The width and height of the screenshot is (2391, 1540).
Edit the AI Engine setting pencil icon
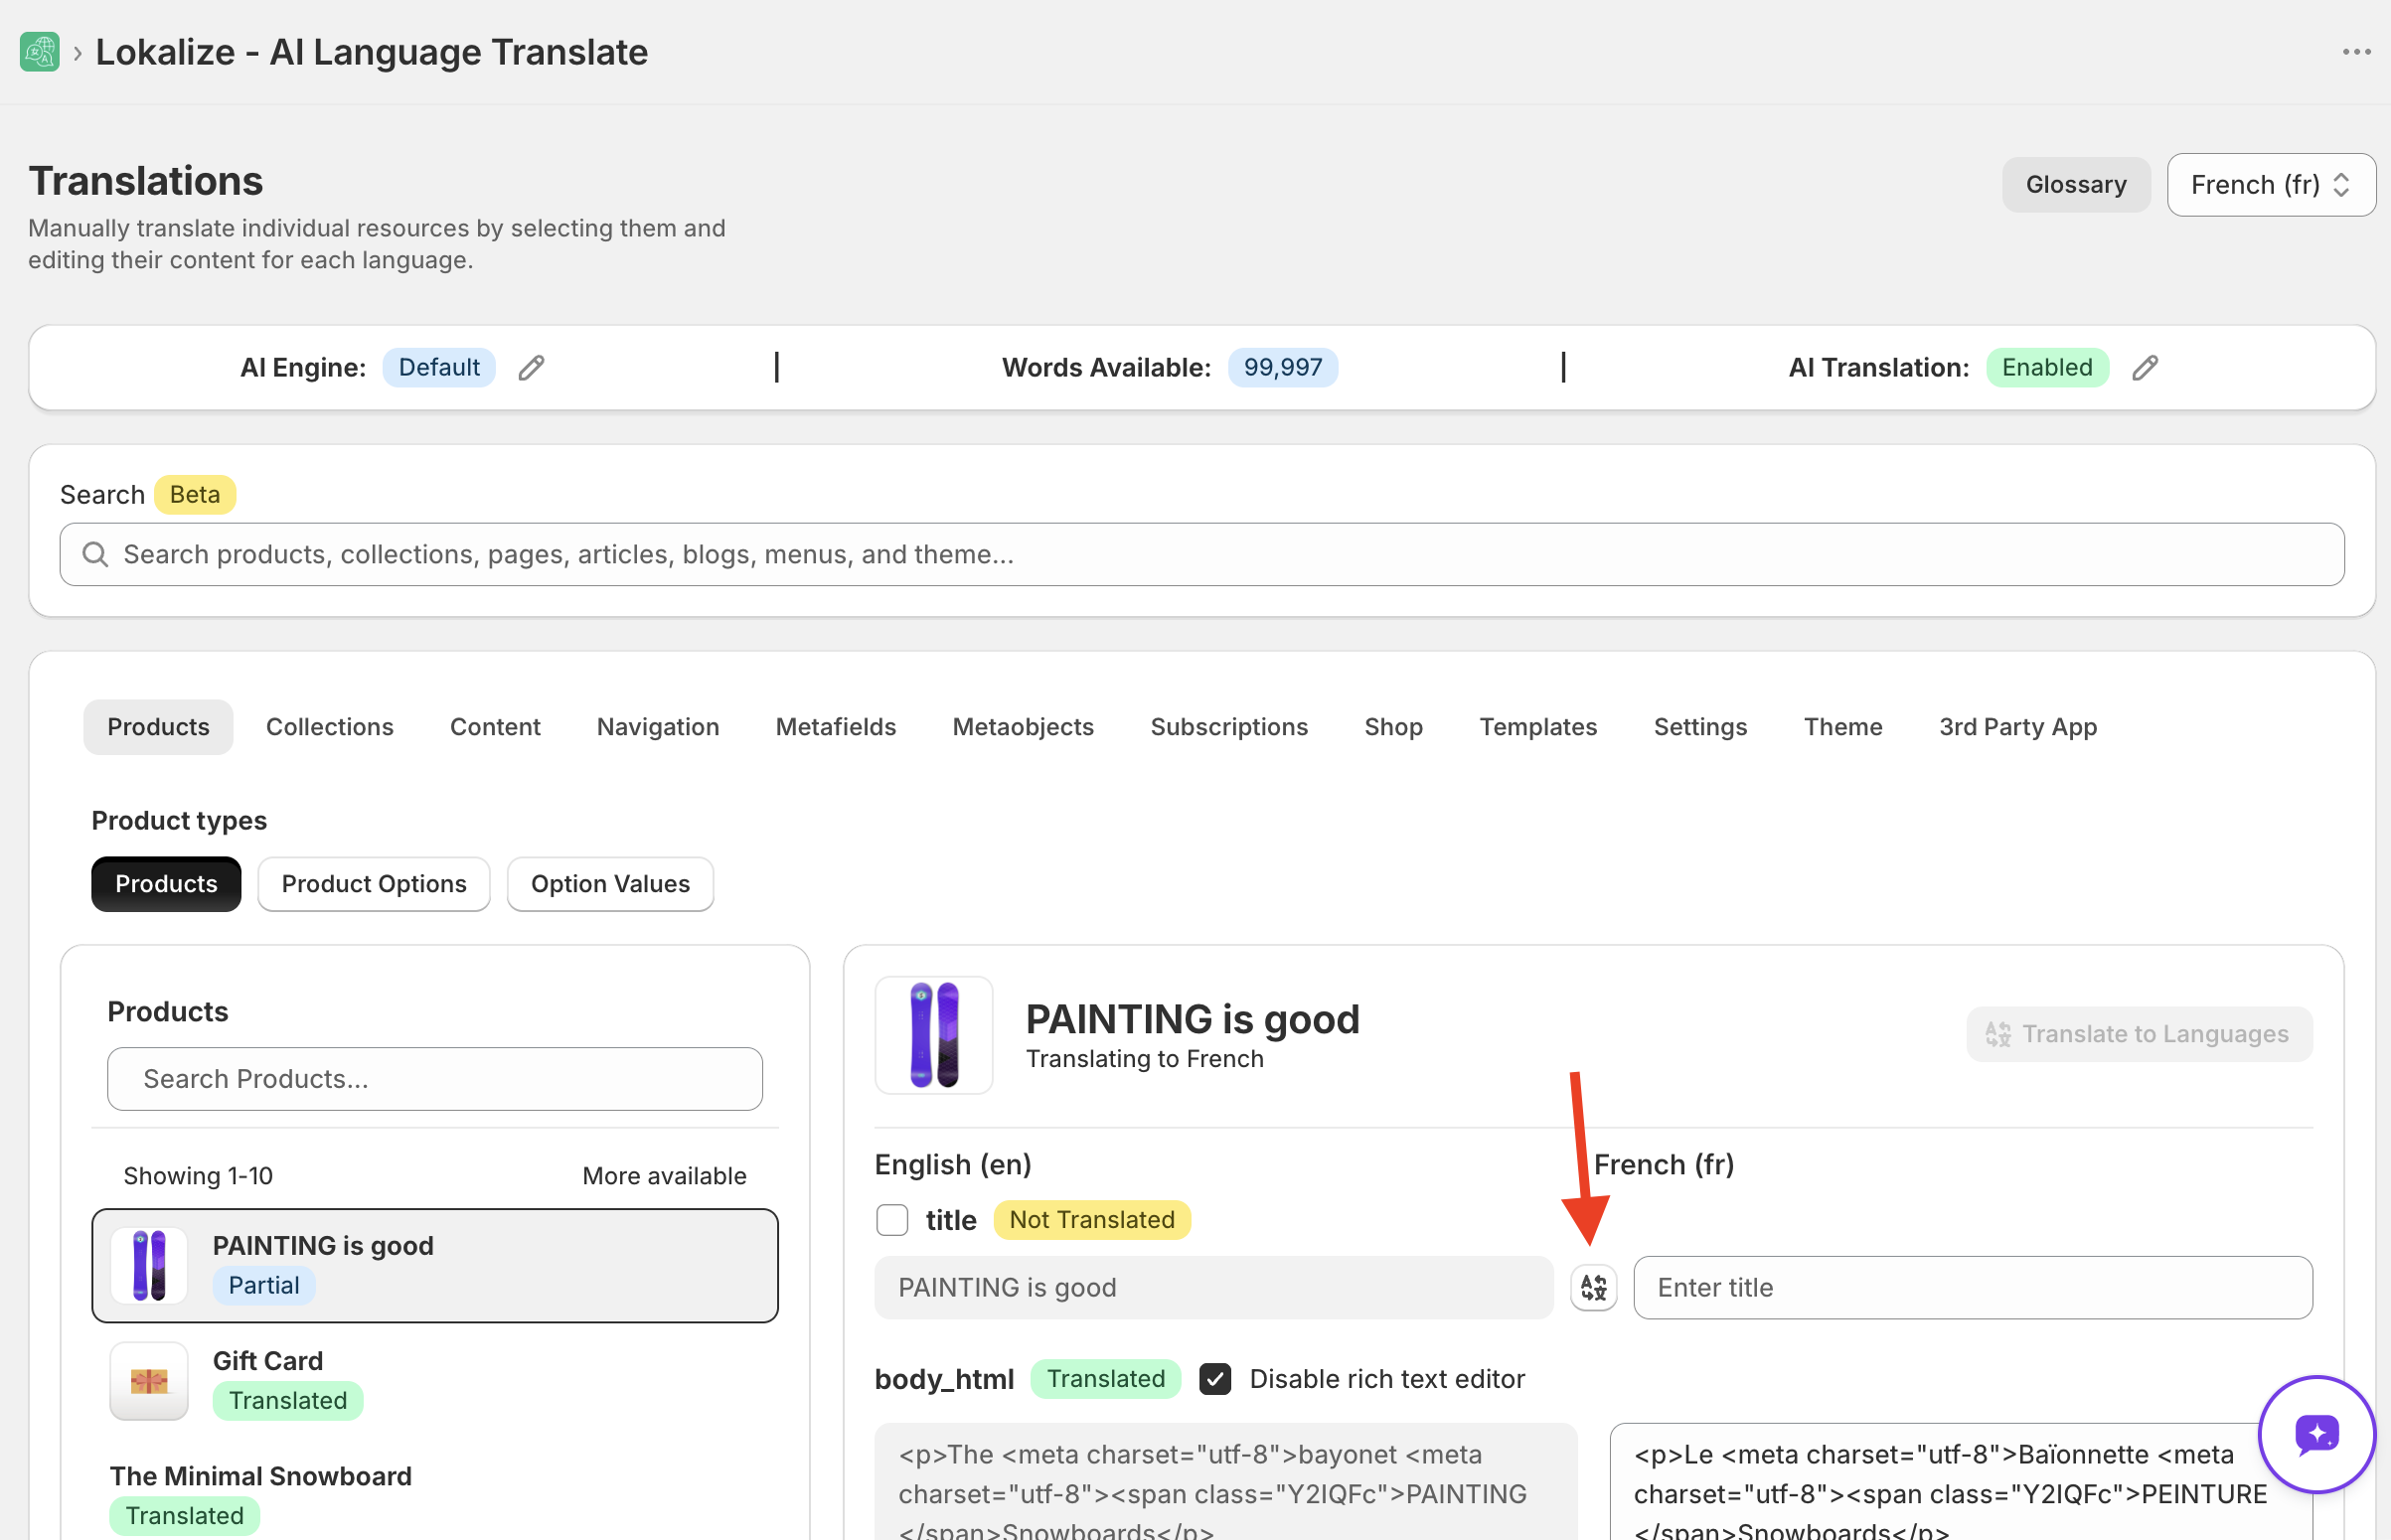pos(531,368)
